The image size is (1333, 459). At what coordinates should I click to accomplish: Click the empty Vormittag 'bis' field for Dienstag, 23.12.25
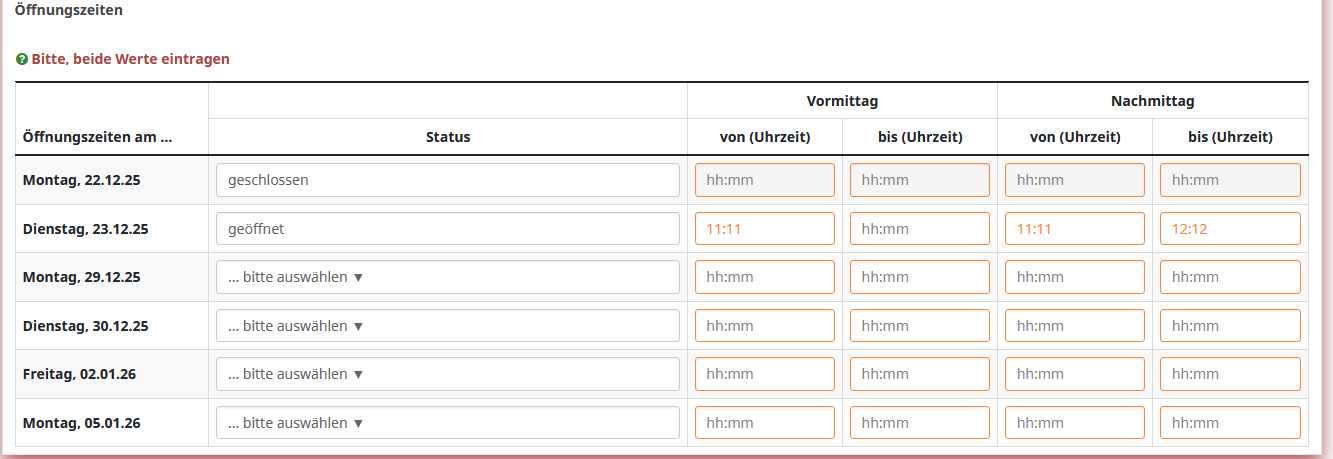pos(919,229)
